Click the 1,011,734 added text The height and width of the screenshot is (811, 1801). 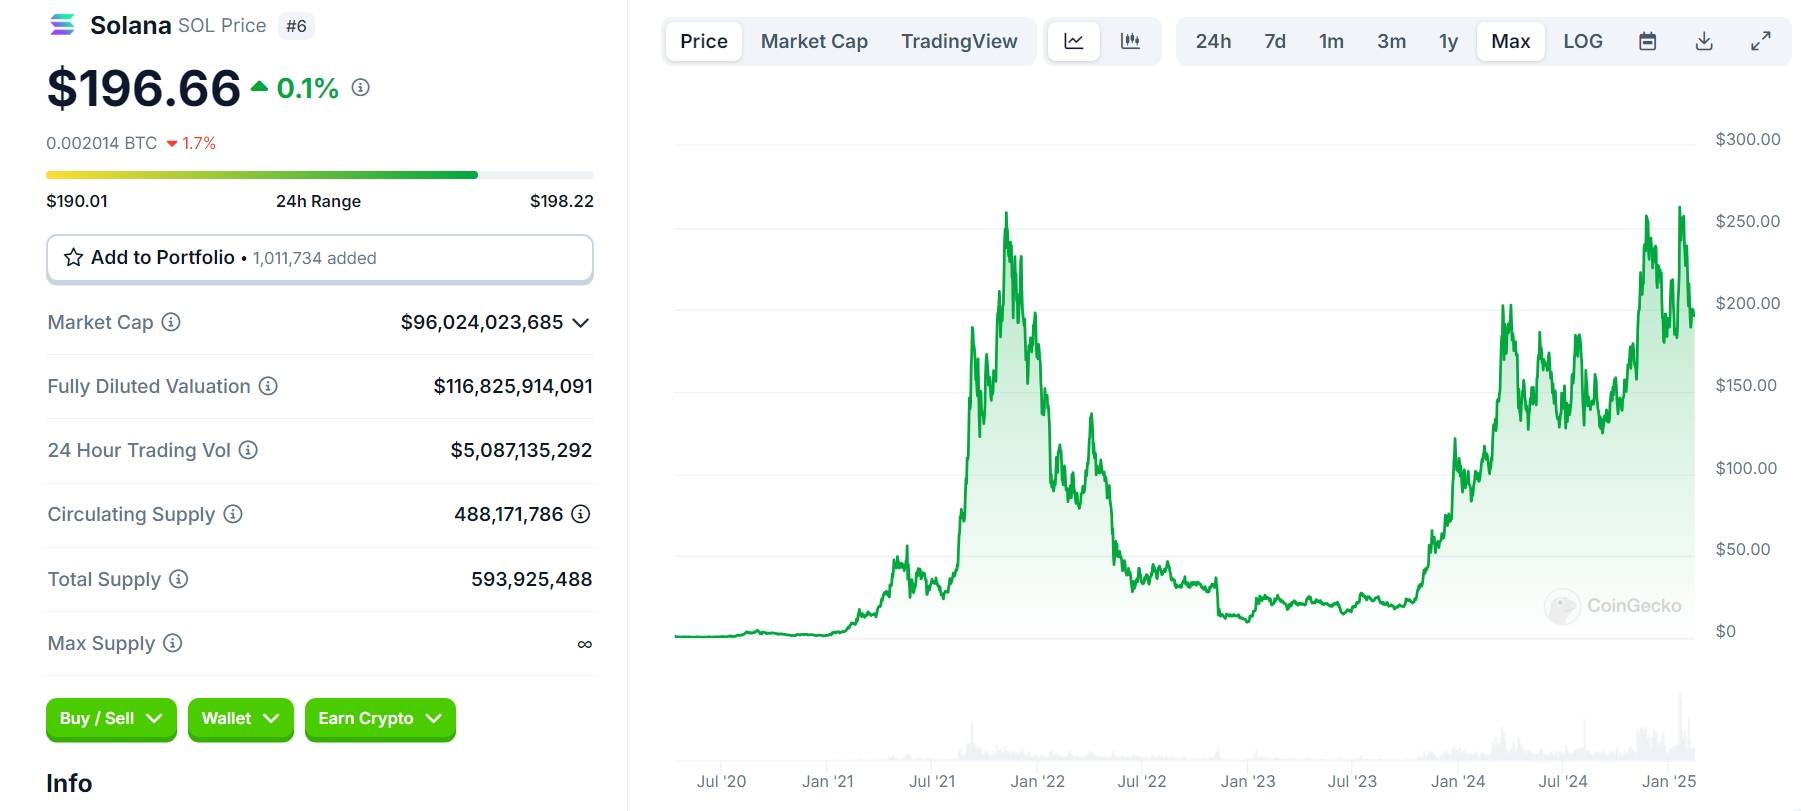coord(315,258)
